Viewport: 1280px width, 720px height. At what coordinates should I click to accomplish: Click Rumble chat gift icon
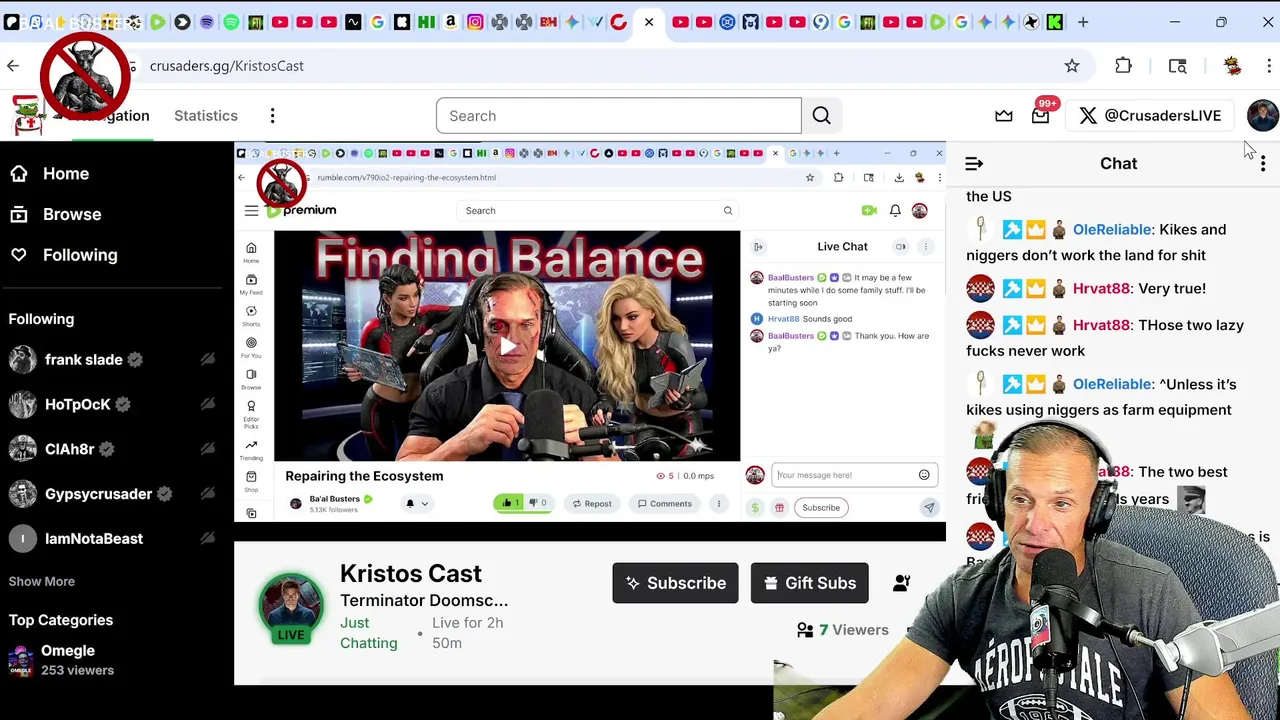coord(779,508)
